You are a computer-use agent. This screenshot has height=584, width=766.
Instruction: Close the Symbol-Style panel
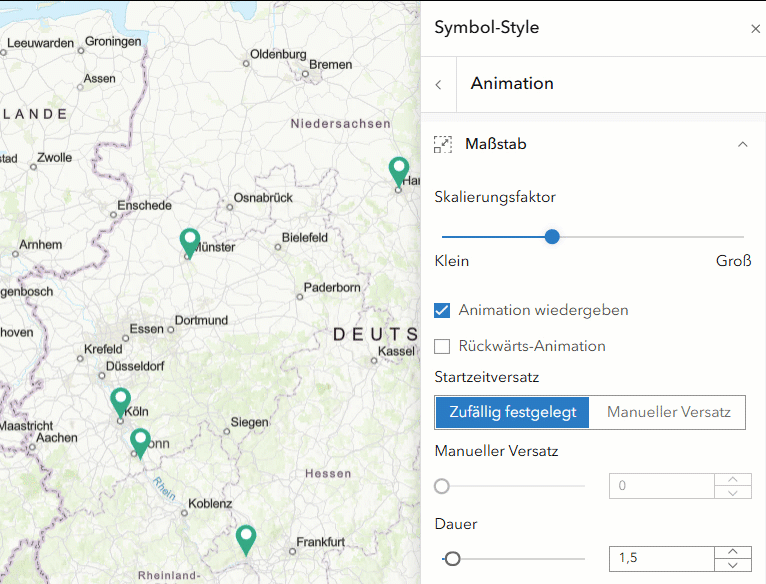coord(755,29)
